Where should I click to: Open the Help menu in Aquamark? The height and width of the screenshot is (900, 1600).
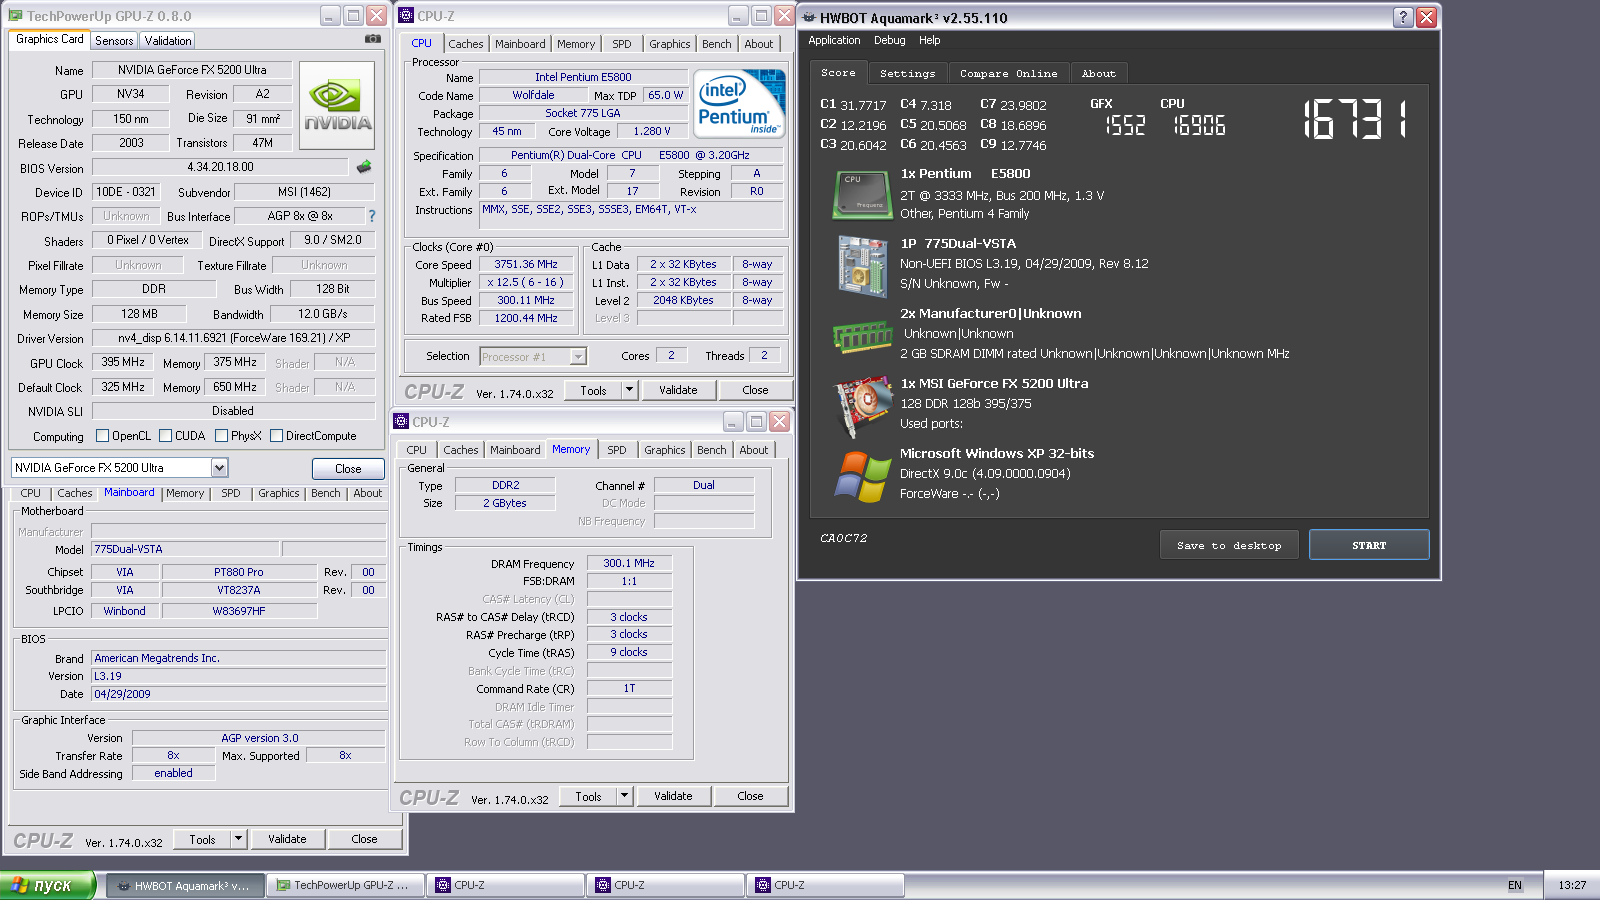point(930,40)
